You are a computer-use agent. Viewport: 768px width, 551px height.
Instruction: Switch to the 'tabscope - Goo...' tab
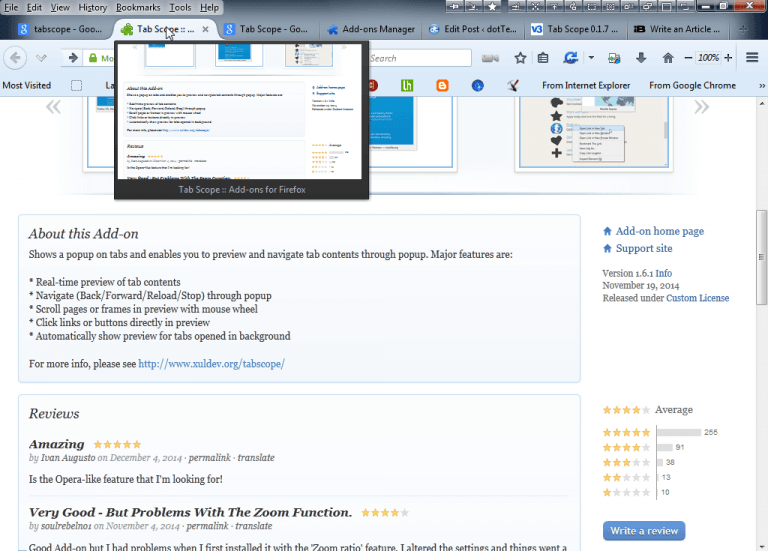pos(60,29)
